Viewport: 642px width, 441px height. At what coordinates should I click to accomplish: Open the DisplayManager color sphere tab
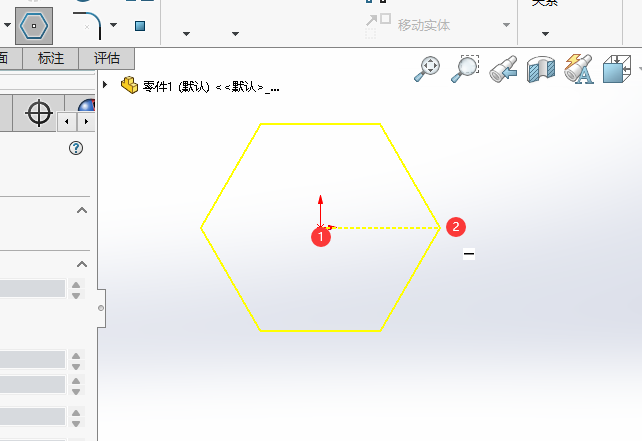tap(86, 105)
